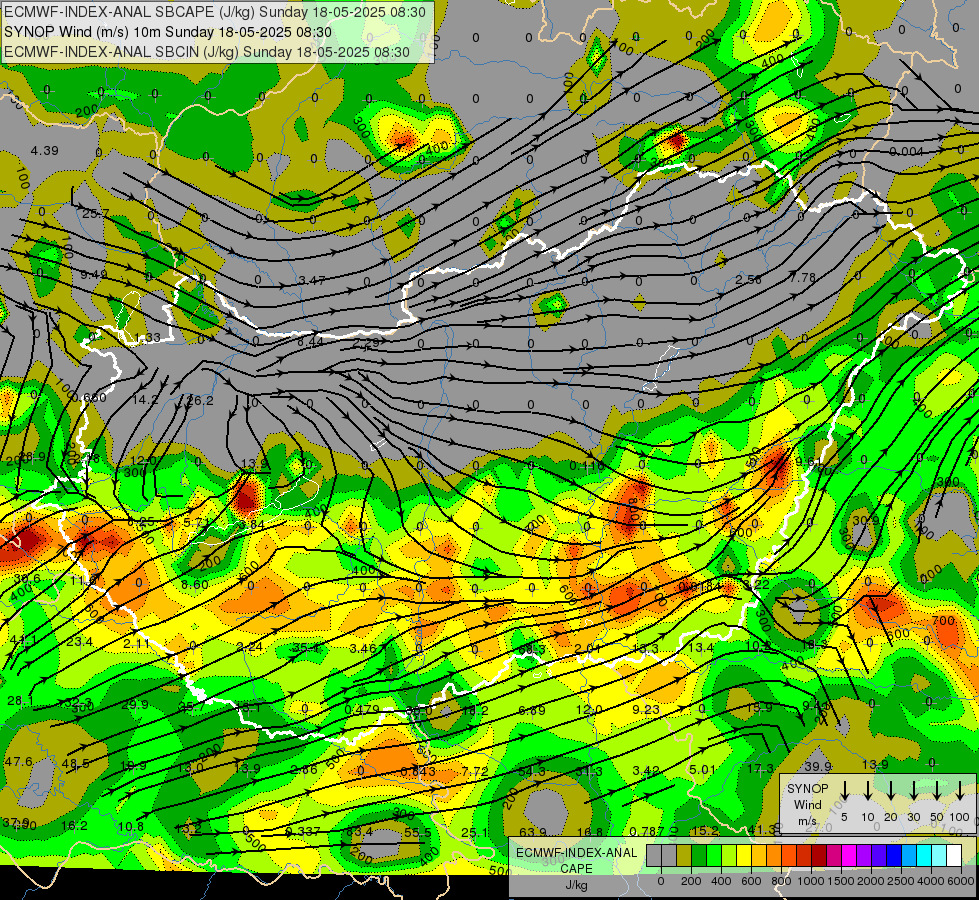Image resolution: width=979 pixels, height=900 pixels.
Task: Select the bright magenta swatch in CAPE scale
Action: coord(849,856)
